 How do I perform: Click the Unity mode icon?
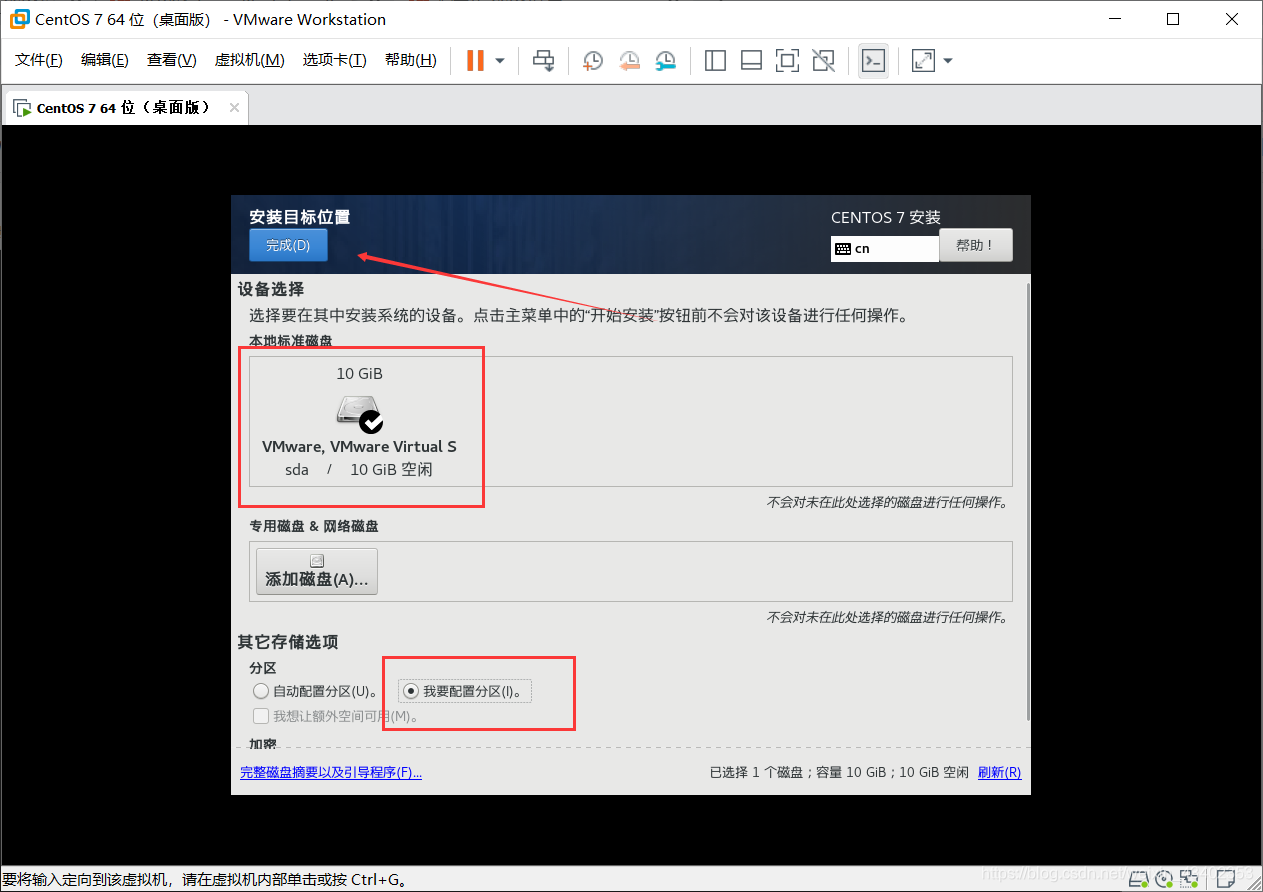click(823, 61)
